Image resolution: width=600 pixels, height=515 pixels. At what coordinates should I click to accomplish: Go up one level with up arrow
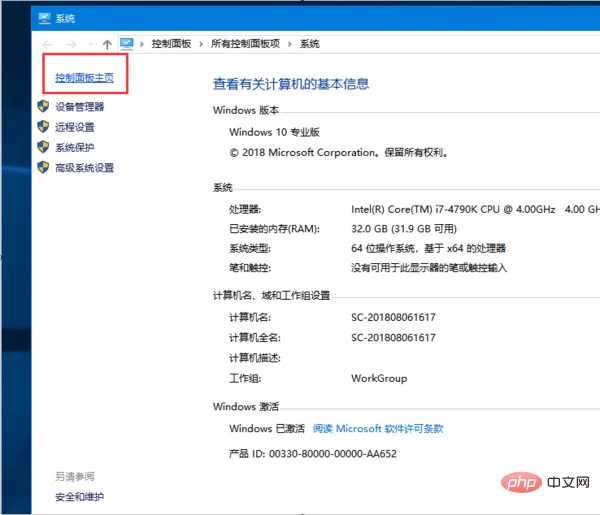coord(107,44)
